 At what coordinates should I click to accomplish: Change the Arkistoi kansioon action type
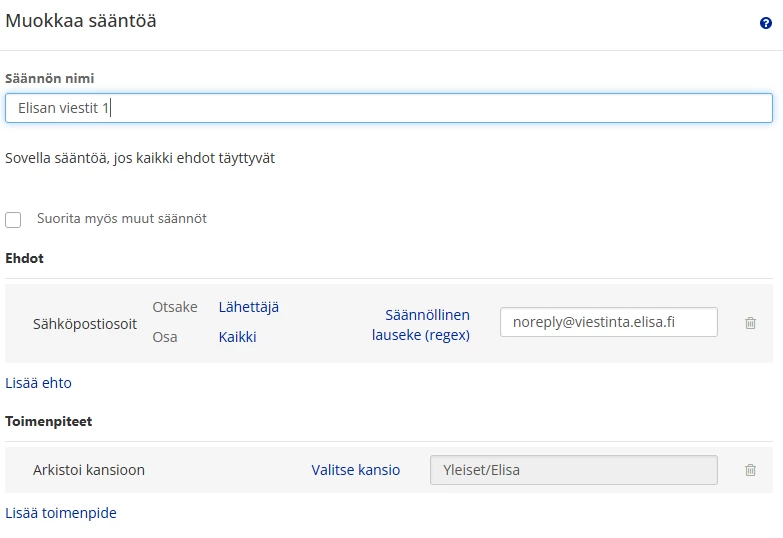[x=89, y=470]
